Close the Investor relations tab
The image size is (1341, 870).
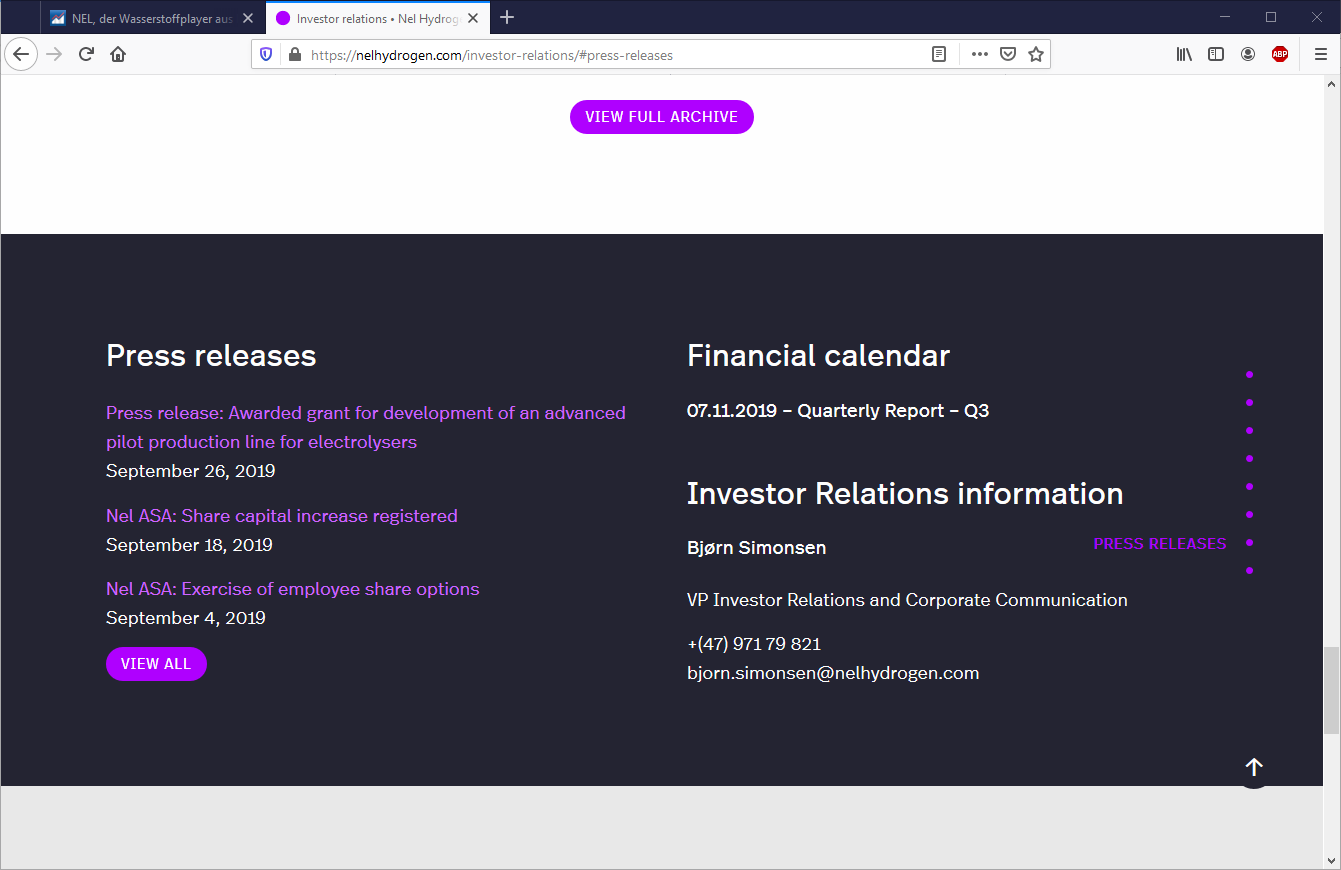coord(473,18)
